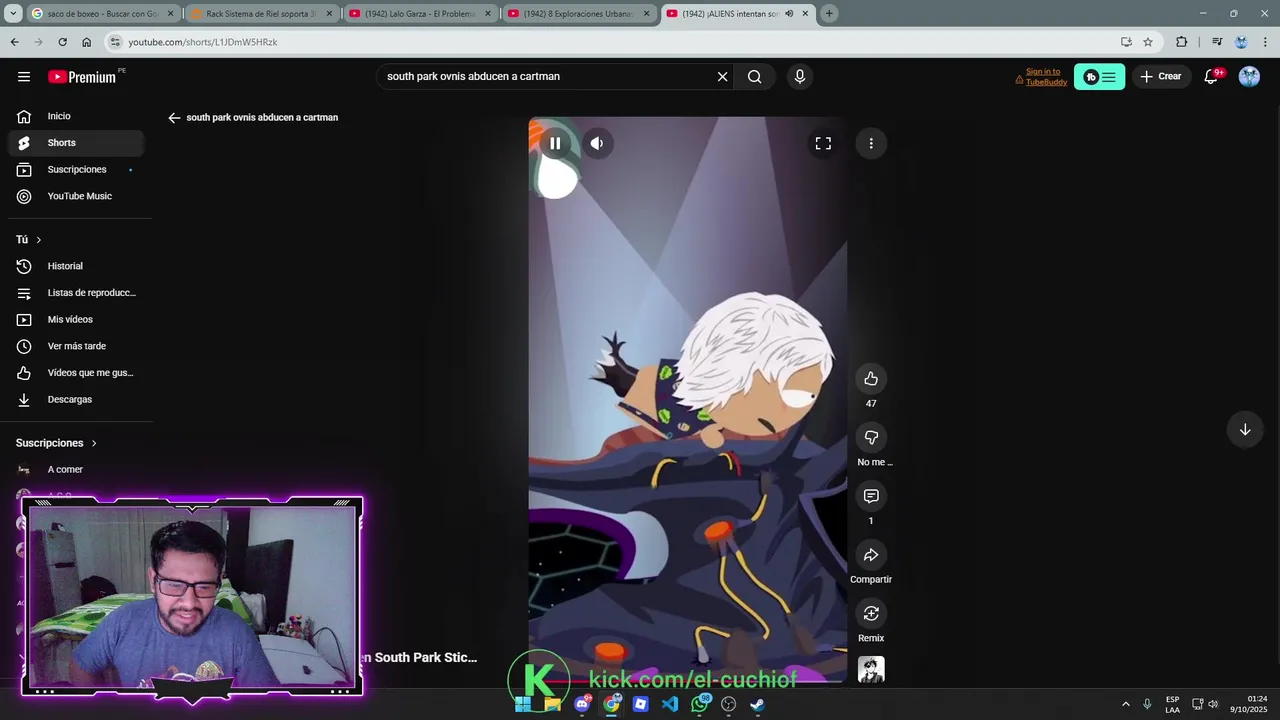Viewport: 1280px width, 720px height.
Task: Open Chrome media controls icon
Action: point(1217,42)
